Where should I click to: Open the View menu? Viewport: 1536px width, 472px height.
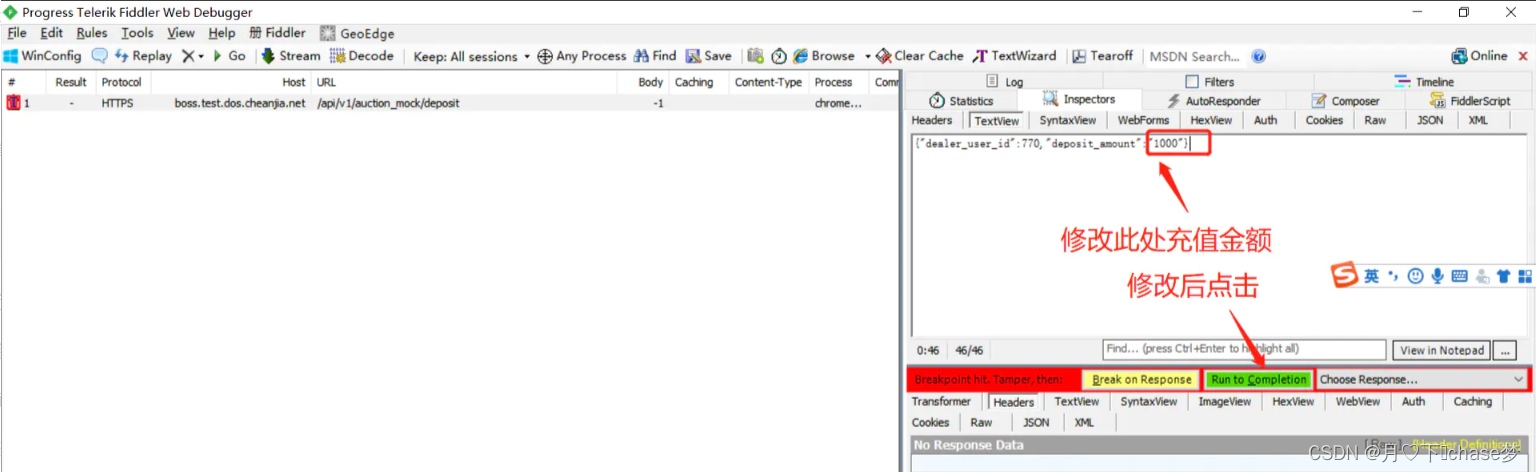pos(181,33)
